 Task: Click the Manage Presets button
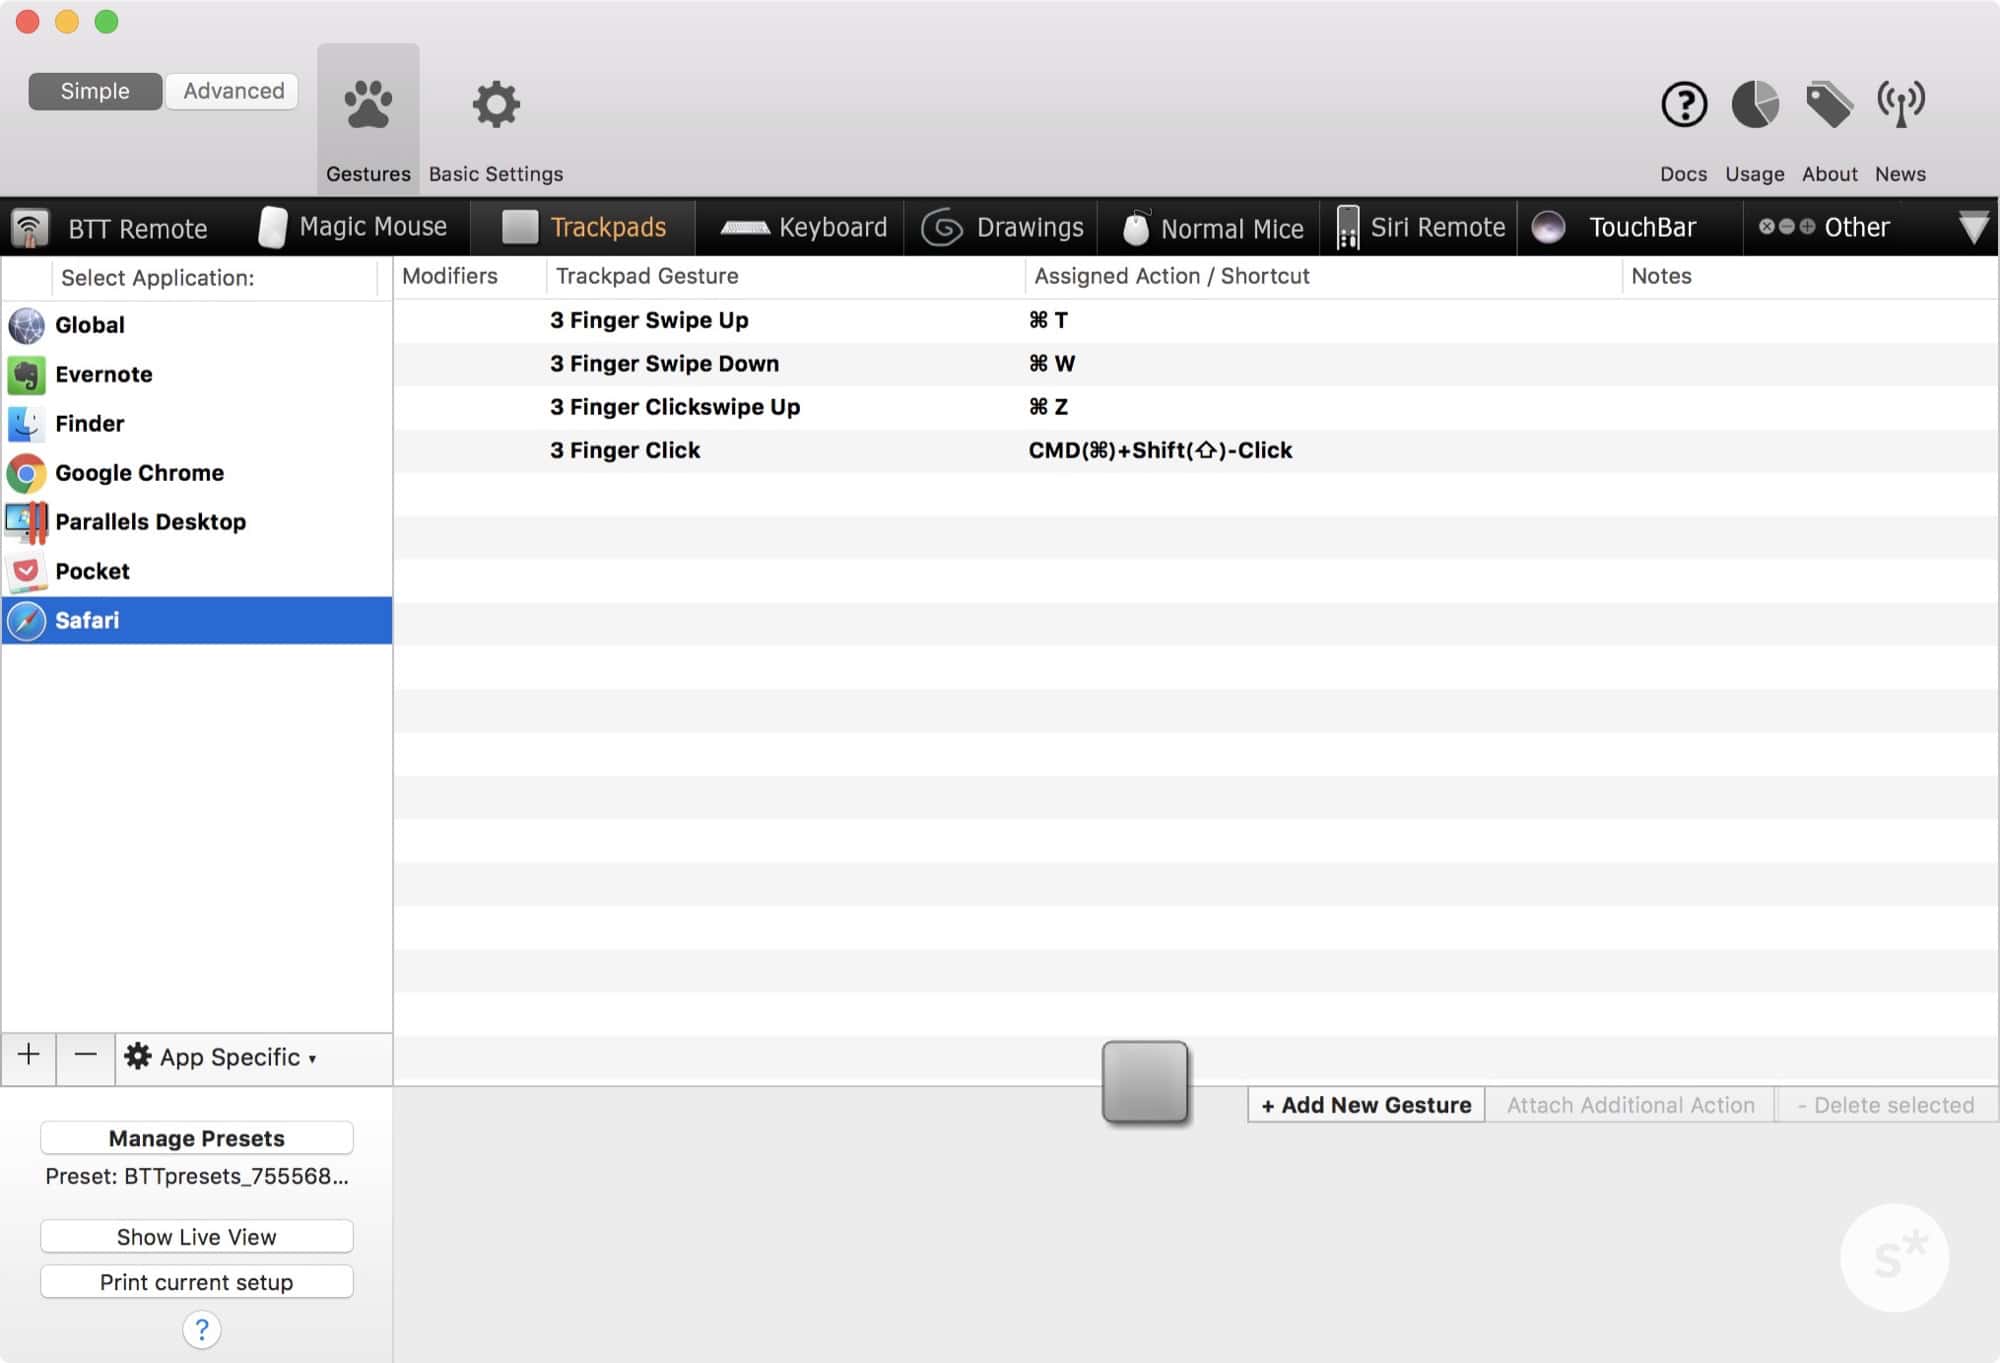click(196, 1138)
